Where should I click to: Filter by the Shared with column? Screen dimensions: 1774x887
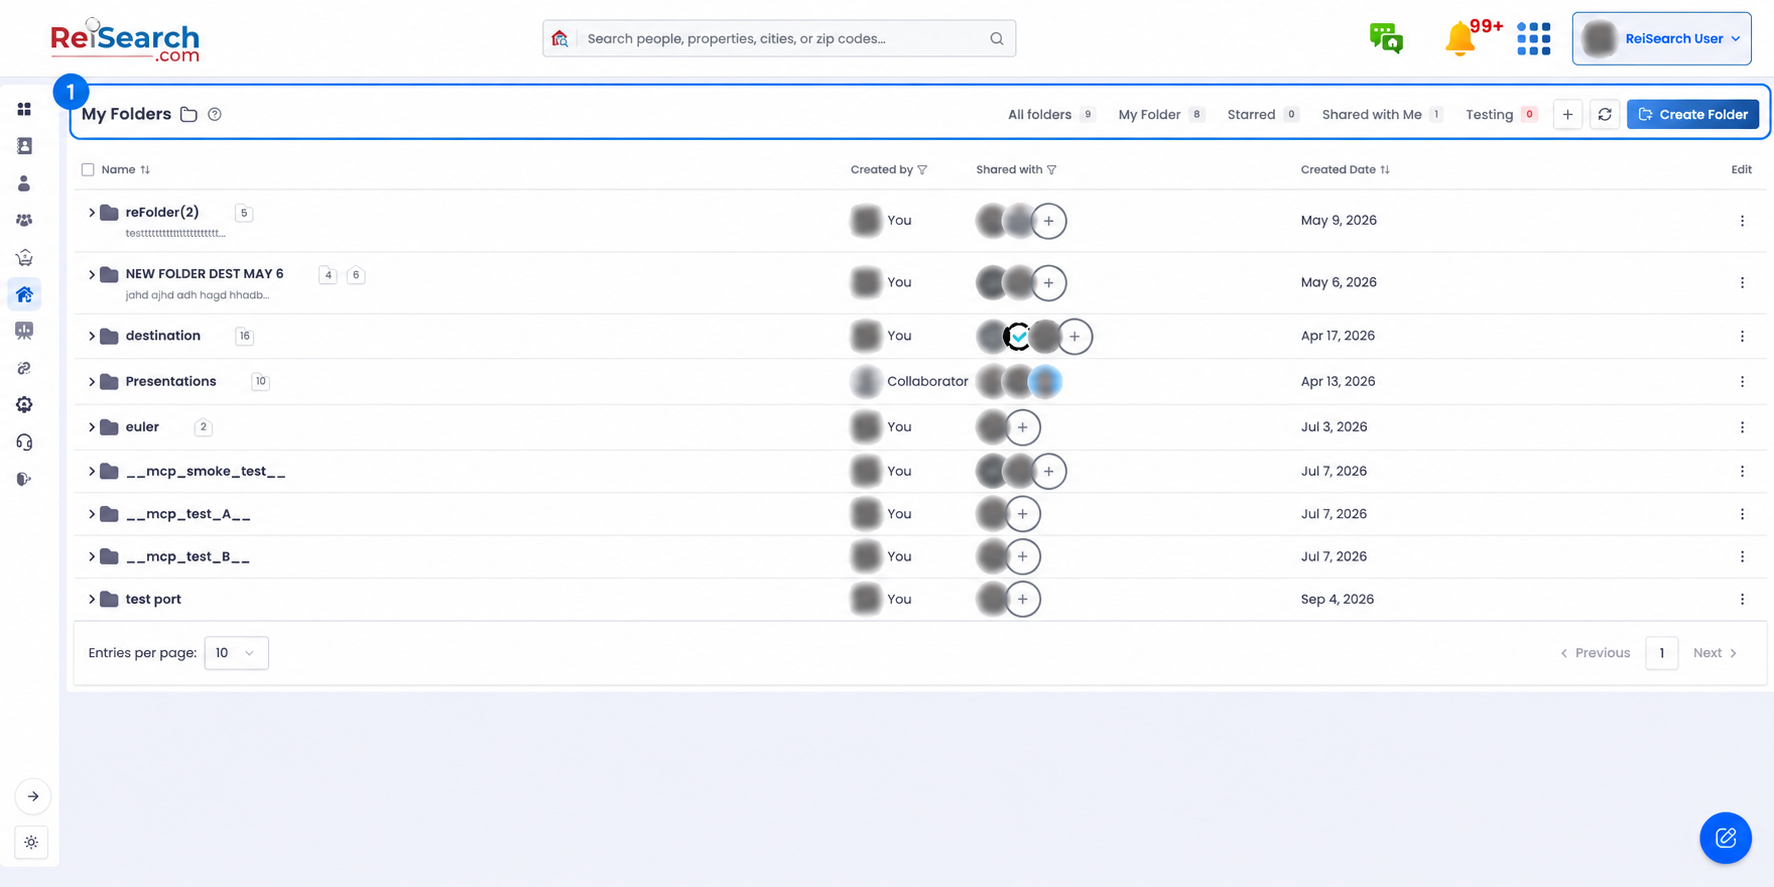tap(1051, 170)
